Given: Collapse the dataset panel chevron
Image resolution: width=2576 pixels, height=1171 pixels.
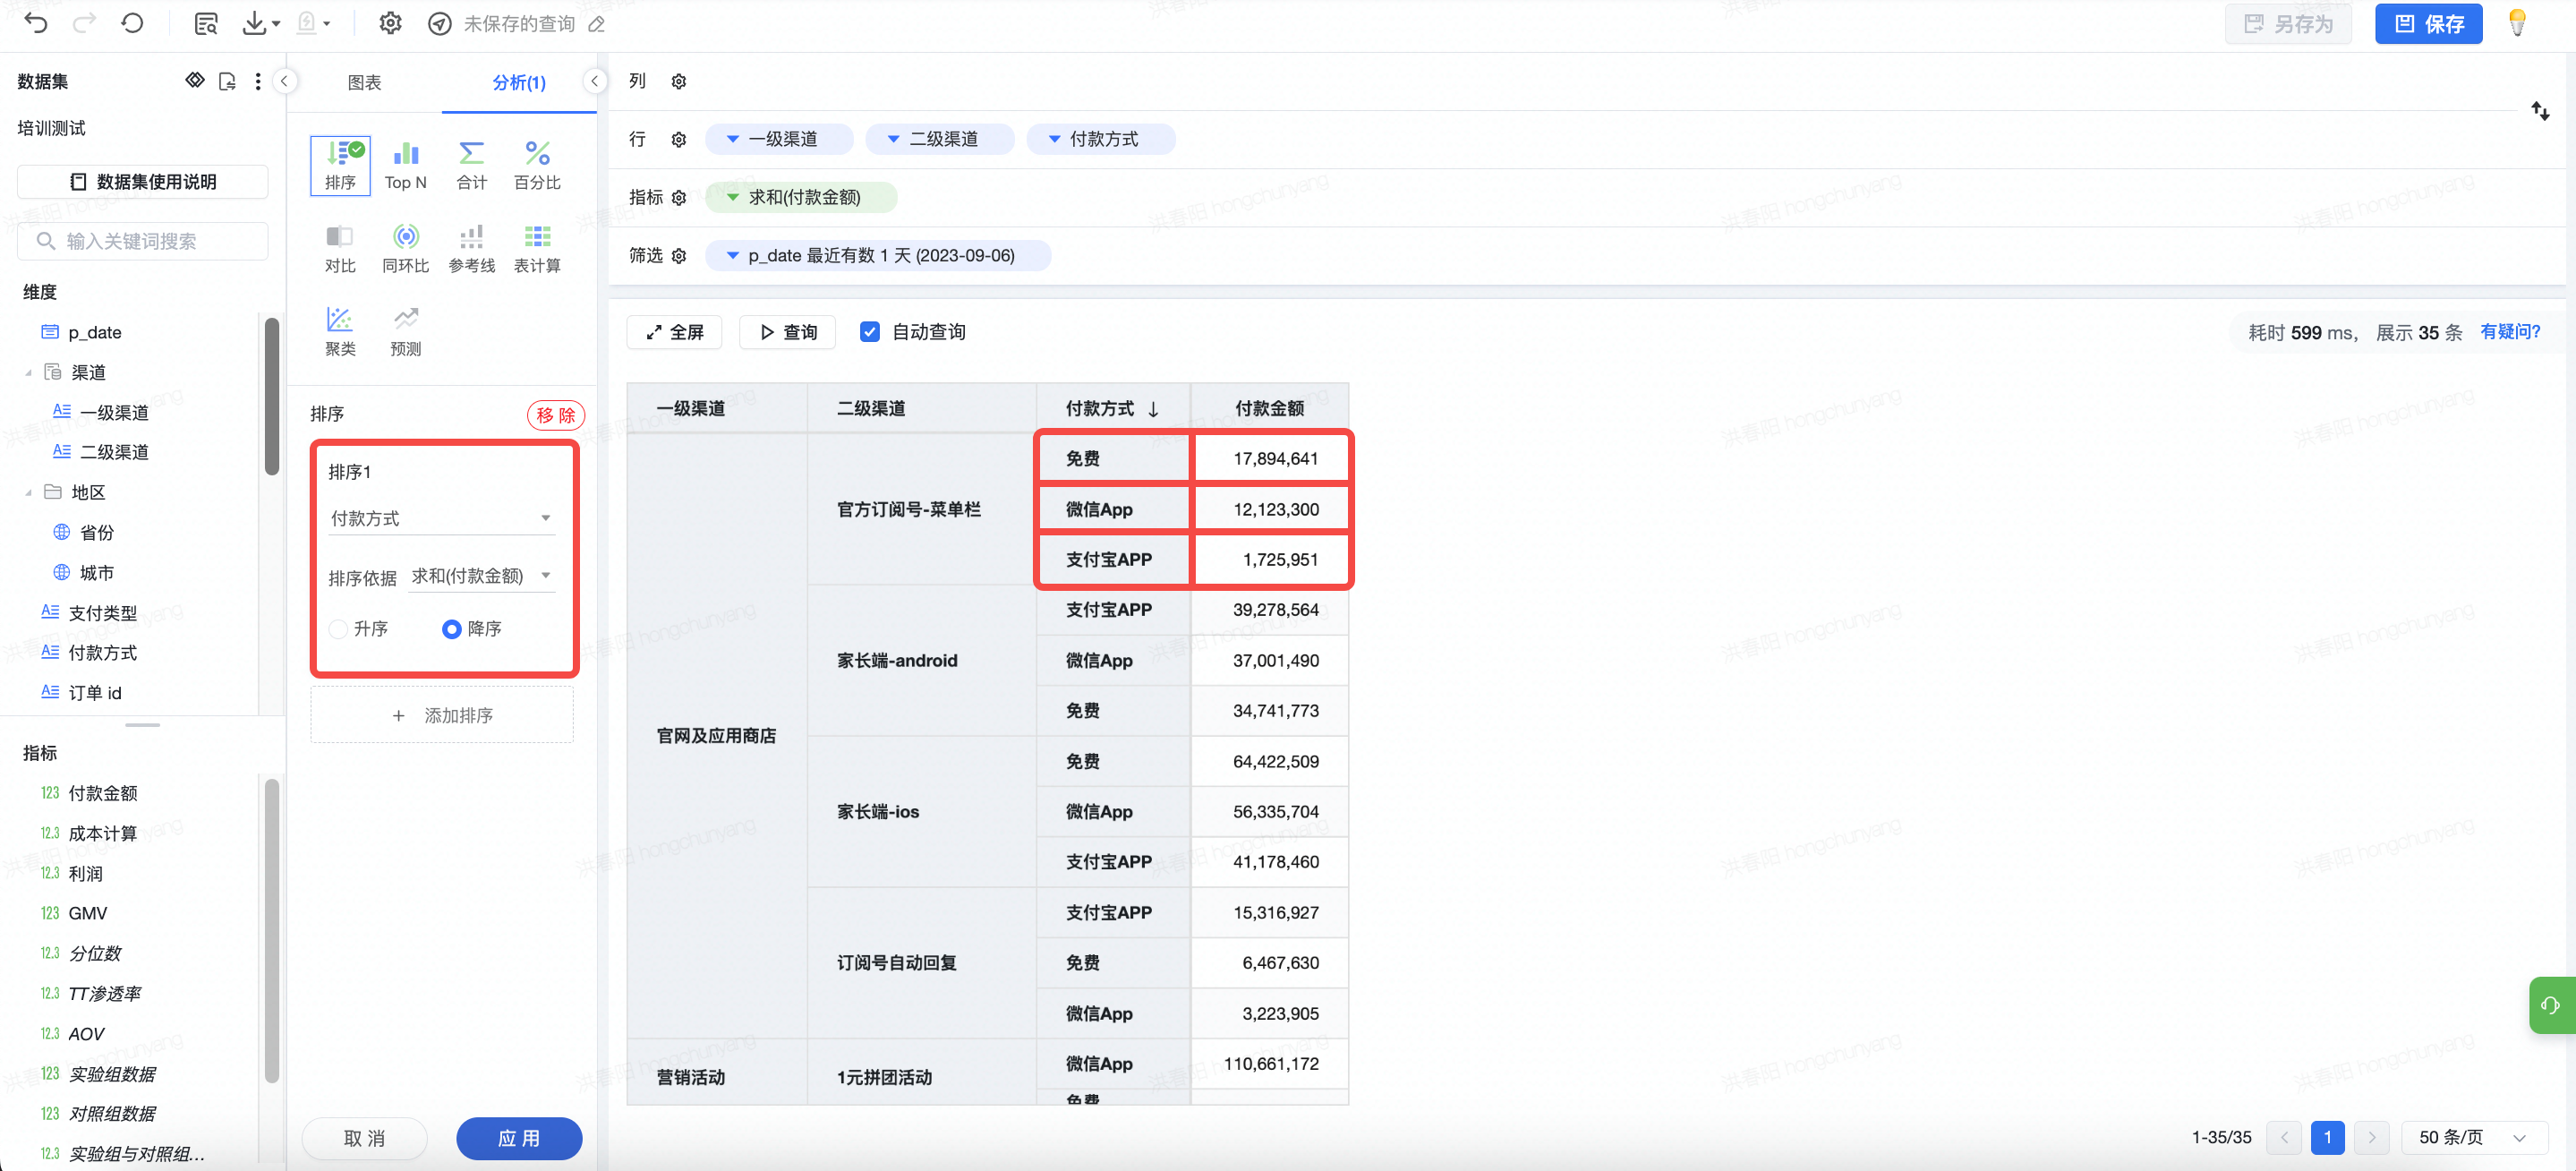Looking at the screenshot, I should [x=284, y=81].
